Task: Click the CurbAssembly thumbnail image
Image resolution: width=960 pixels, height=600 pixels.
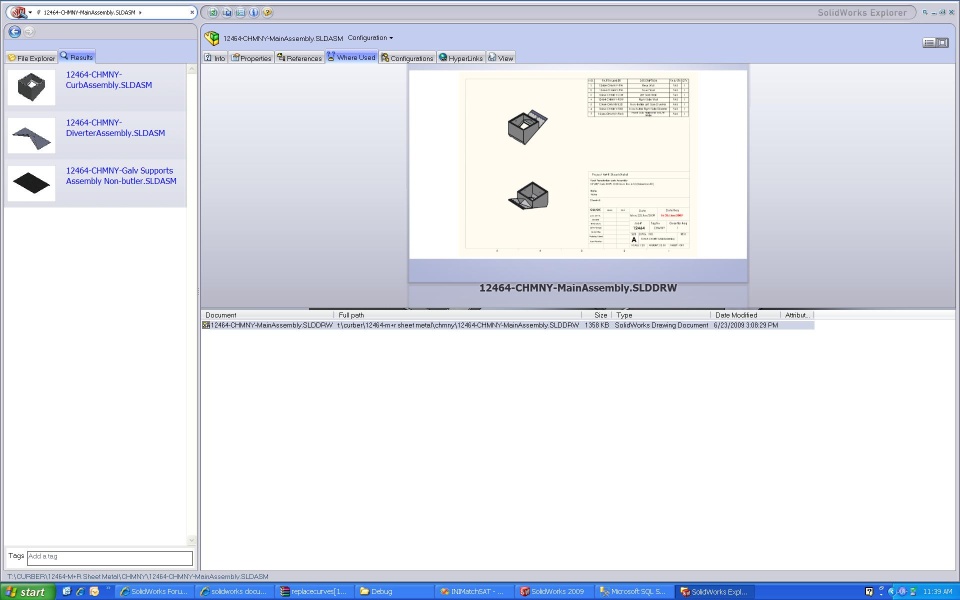Action: click(x=31, y=86)
